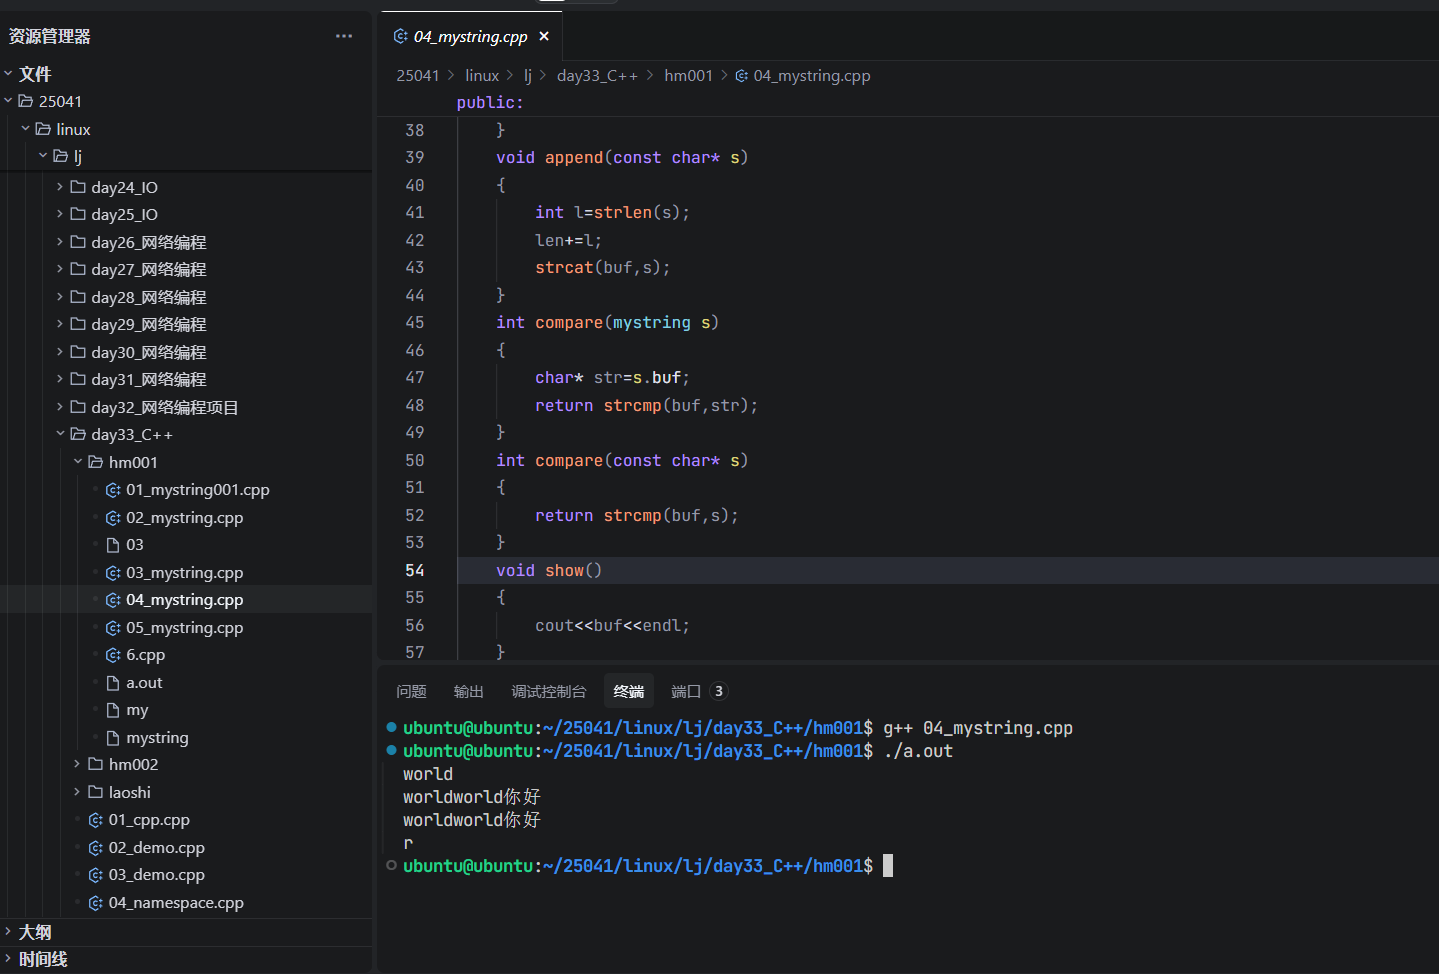Click the file icon beside a.out
This screenshot has width=1439, height=974.
point(113,683)
